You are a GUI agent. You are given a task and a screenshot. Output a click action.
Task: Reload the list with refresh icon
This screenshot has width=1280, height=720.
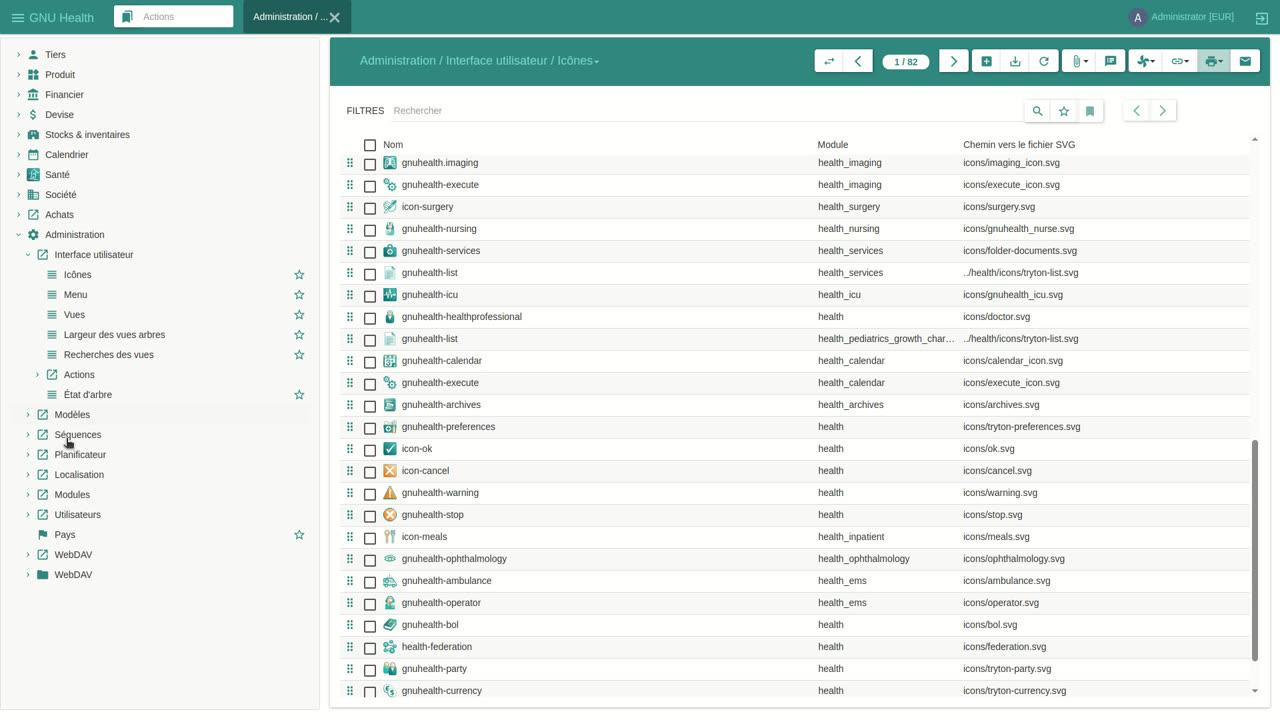click(1044, 61)
